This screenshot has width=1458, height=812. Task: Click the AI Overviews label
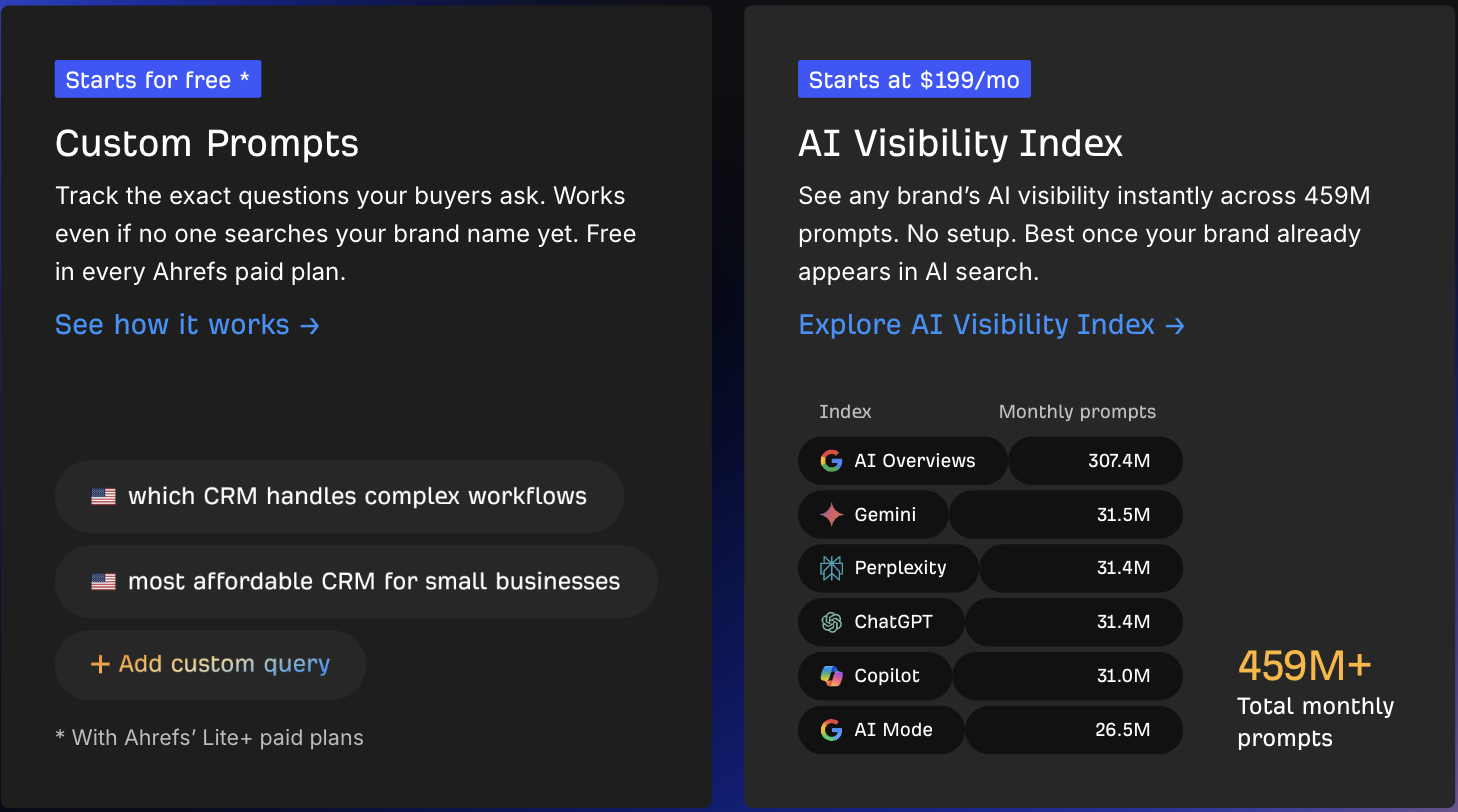(x=915, y=461)
